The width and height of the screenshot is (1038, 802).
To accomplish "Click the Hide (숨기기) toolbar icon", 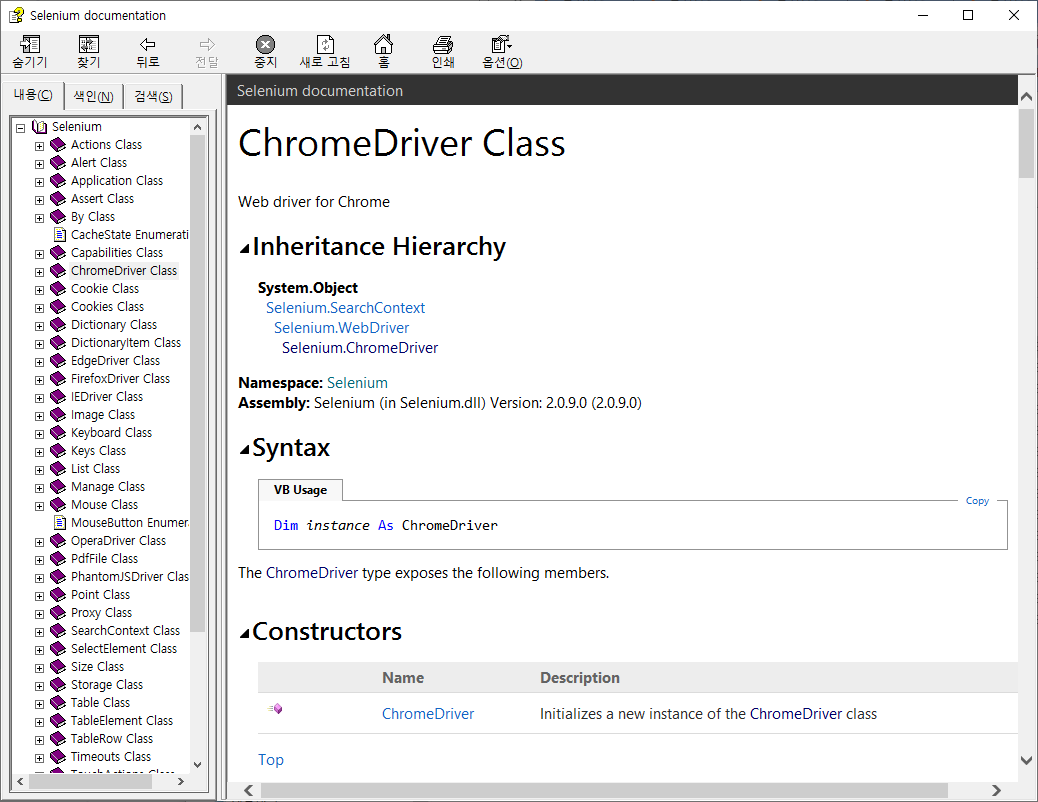I will click(x=30, y=44).
